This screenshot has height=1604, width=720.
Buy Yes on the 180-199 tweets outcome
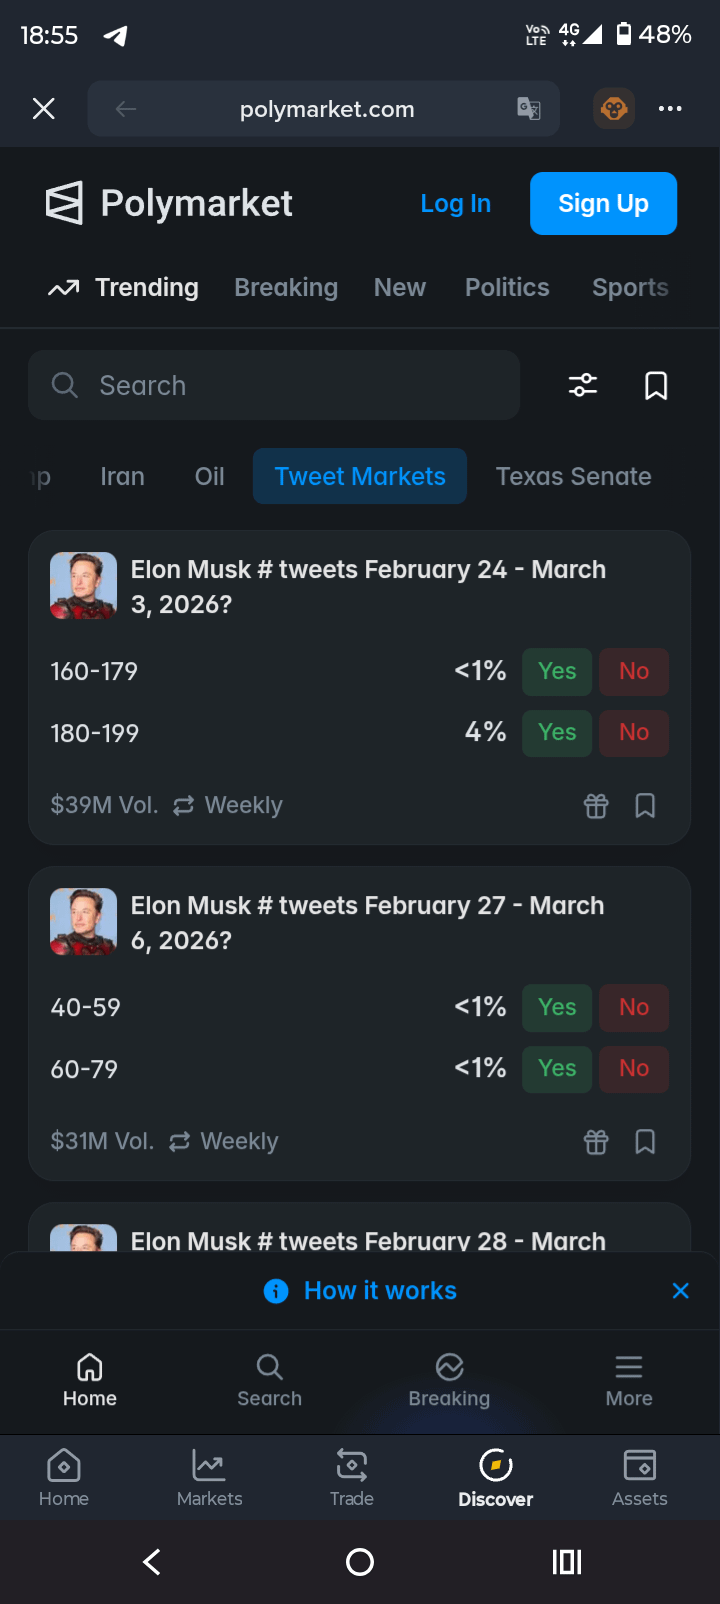click(x=557, y=733)
